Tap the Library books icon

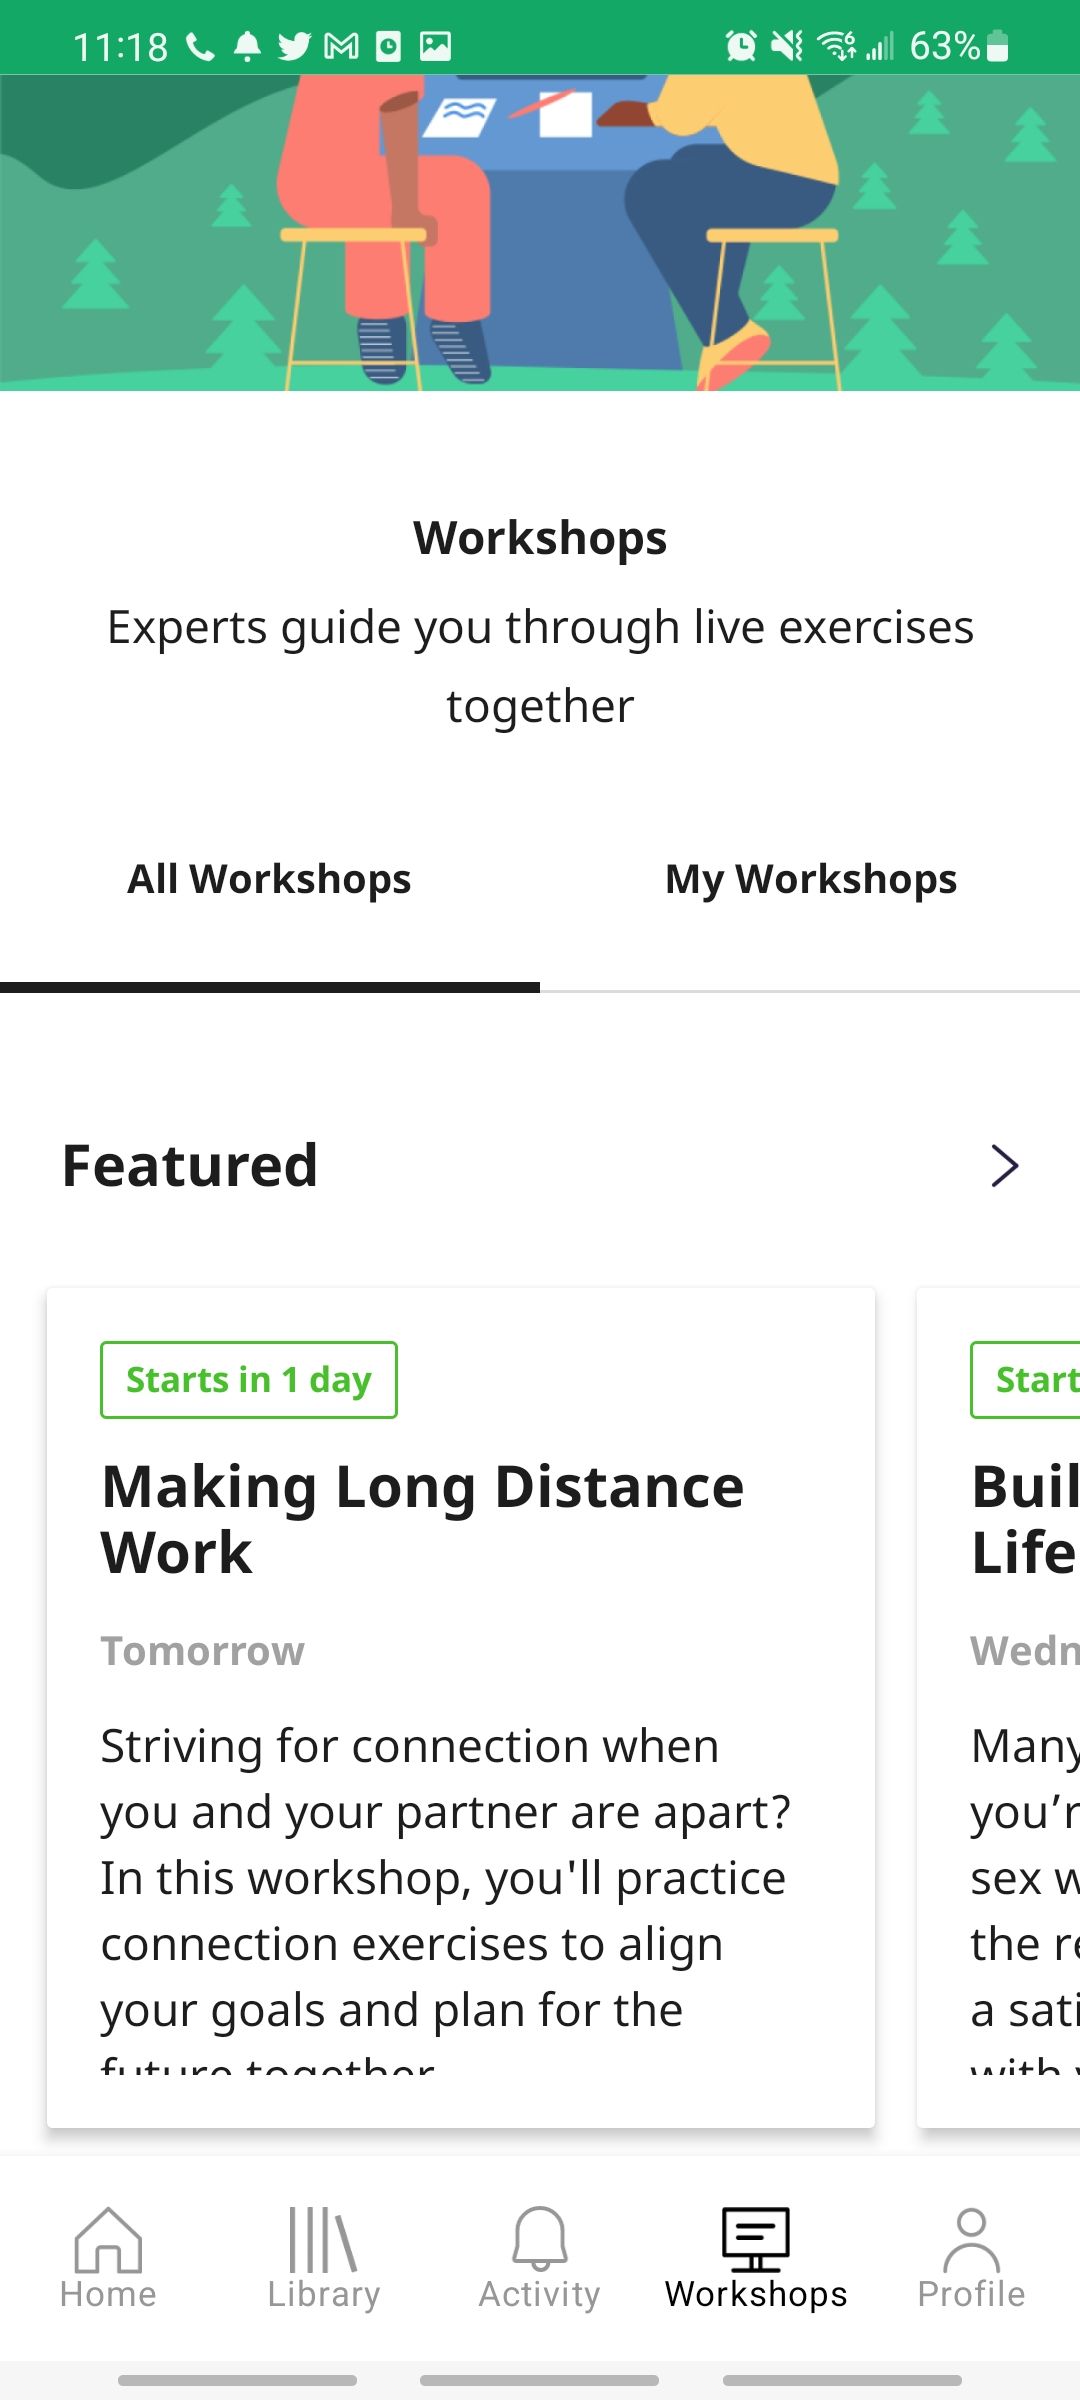[x=323, y=2240]
